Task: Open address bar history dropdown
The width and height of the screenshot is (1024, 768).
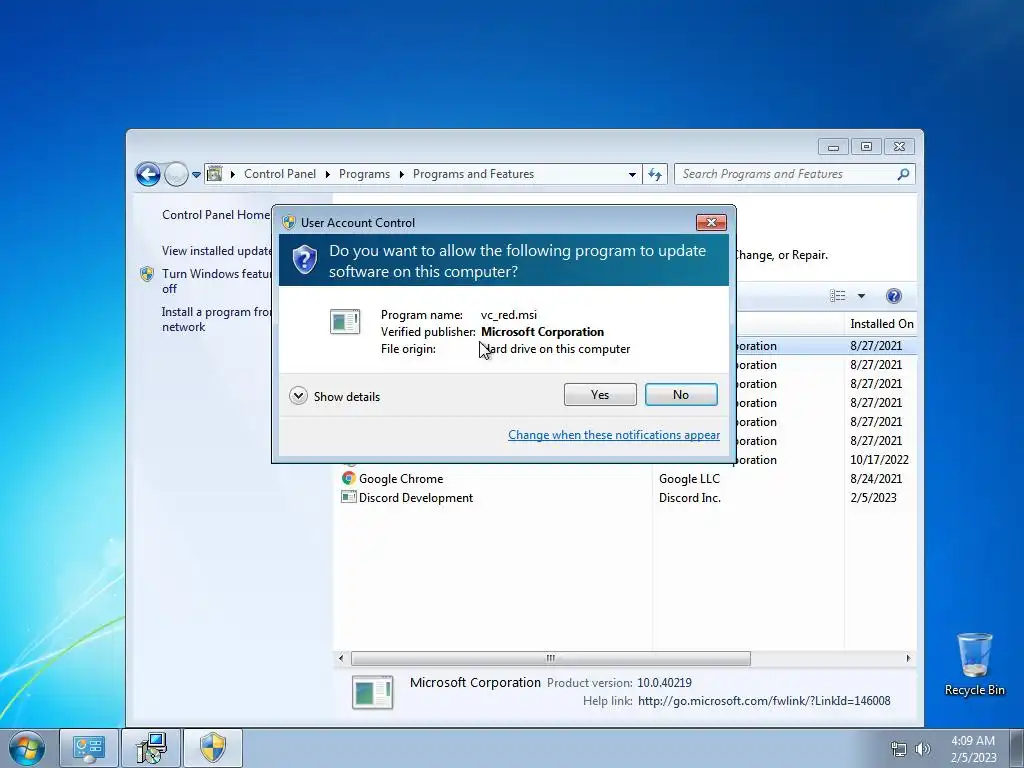Action: (632, 174)
